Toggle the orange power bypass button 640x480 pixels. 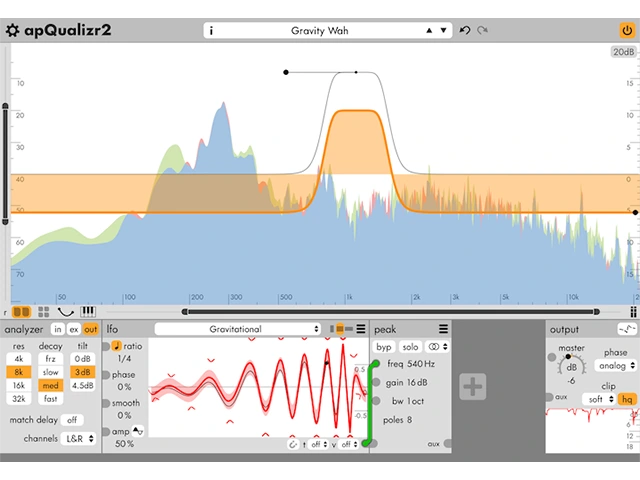click(627, 31)
